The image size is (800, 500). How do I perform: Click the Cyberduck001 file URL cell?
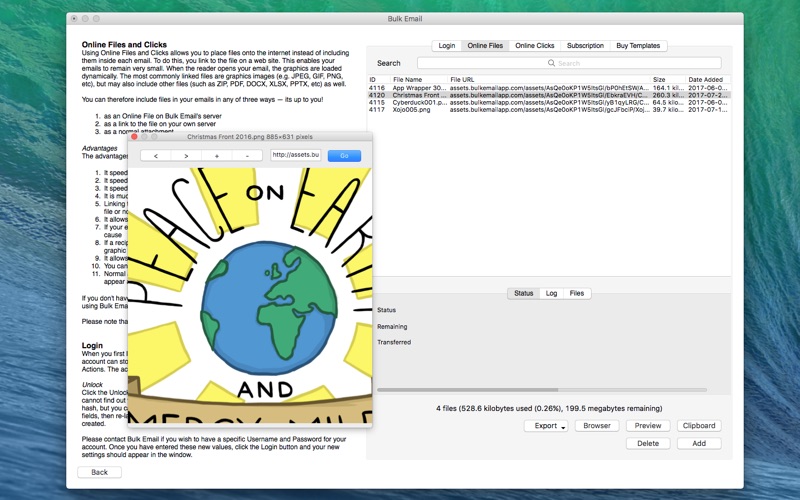click(x=549, y=102)
